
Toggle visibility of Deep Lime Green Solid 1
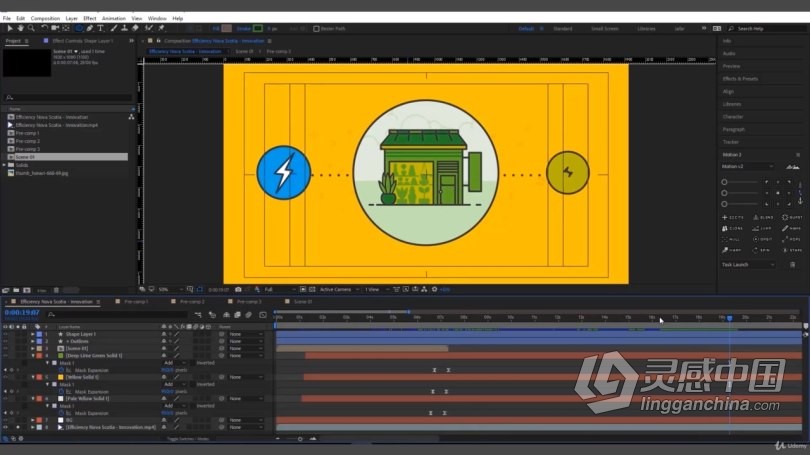click(6, 356)
